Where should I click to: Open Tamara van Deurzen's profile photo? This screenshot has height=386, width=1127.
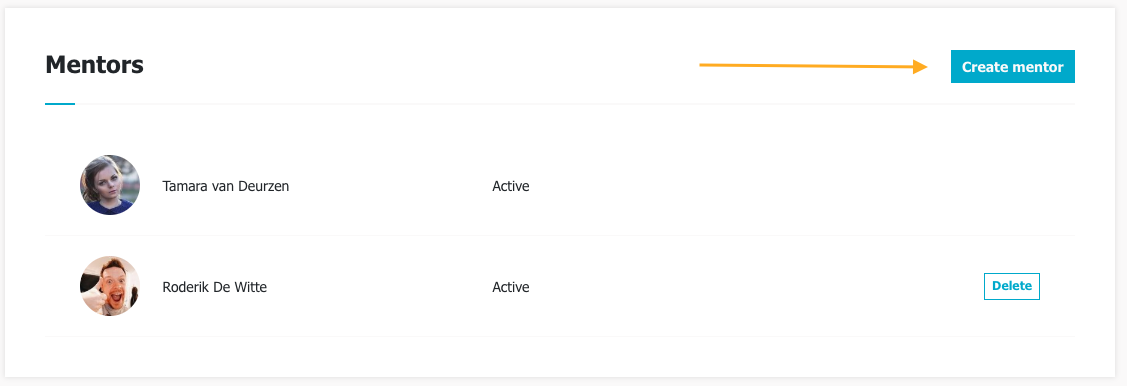point(109,185)
